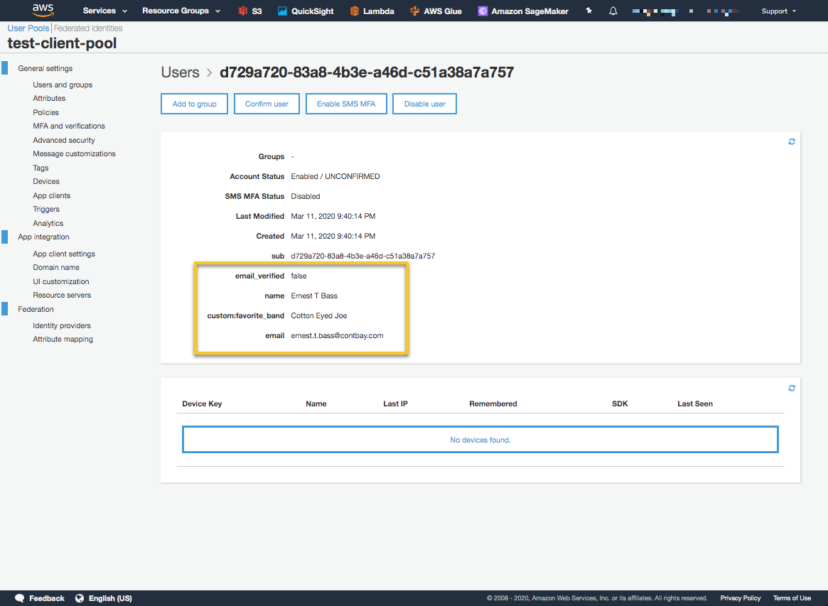Viewport: 828px width, 606px height.
Task: Switch to MFA and verifications section
Action: 69,125
